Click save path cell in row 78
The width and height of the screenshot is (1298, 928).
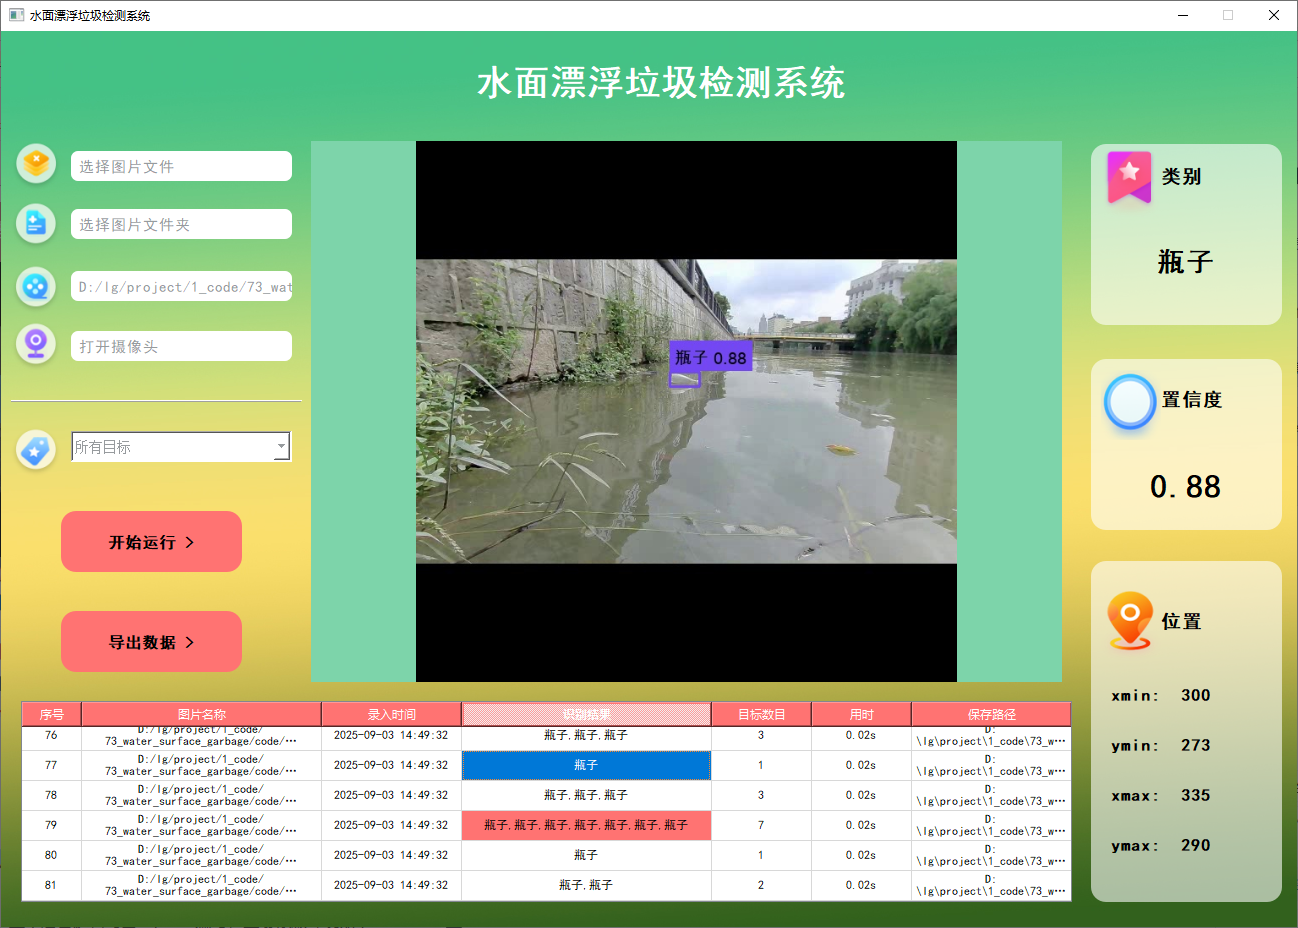[x=991, y=795]
